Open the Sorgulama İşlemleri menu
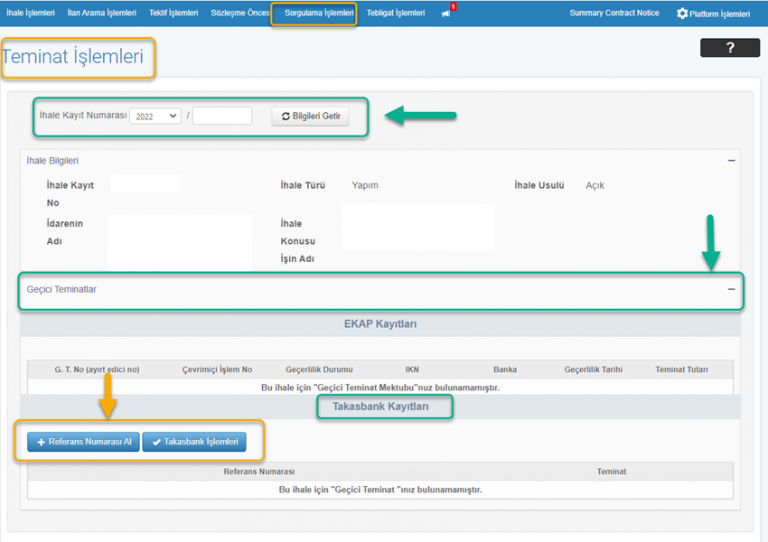 tap(313, 13)
